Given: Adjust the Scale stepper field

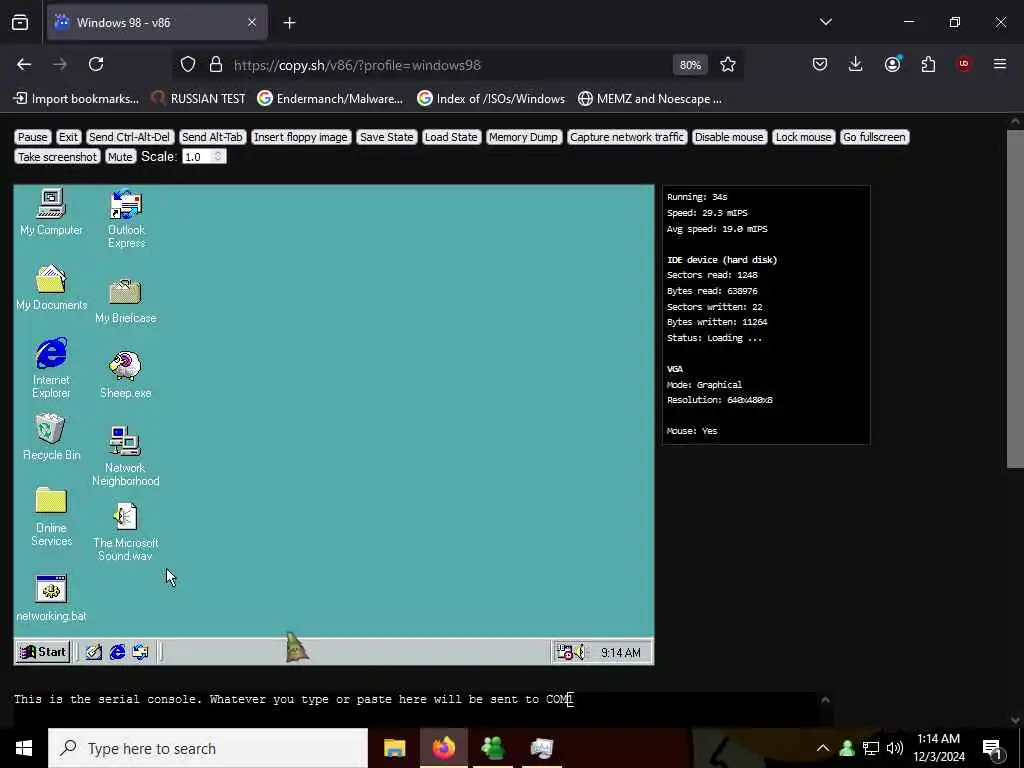Looking at the screenshot, I should [x=204, y=157].
